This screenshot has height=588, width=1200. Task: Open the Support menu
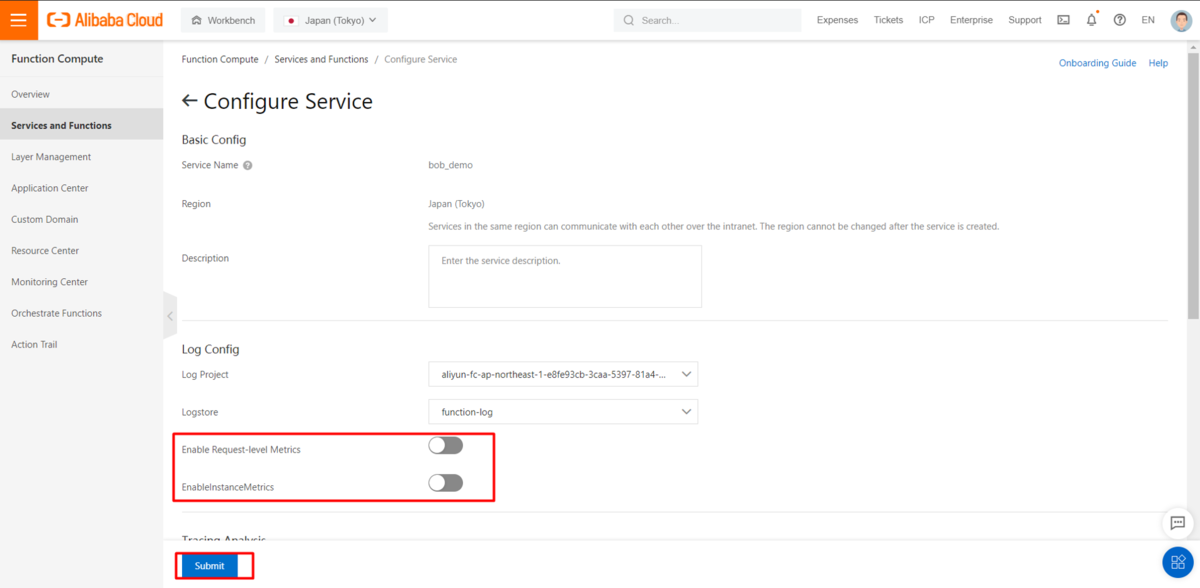pyautogui.click(x=1025, y=20)
